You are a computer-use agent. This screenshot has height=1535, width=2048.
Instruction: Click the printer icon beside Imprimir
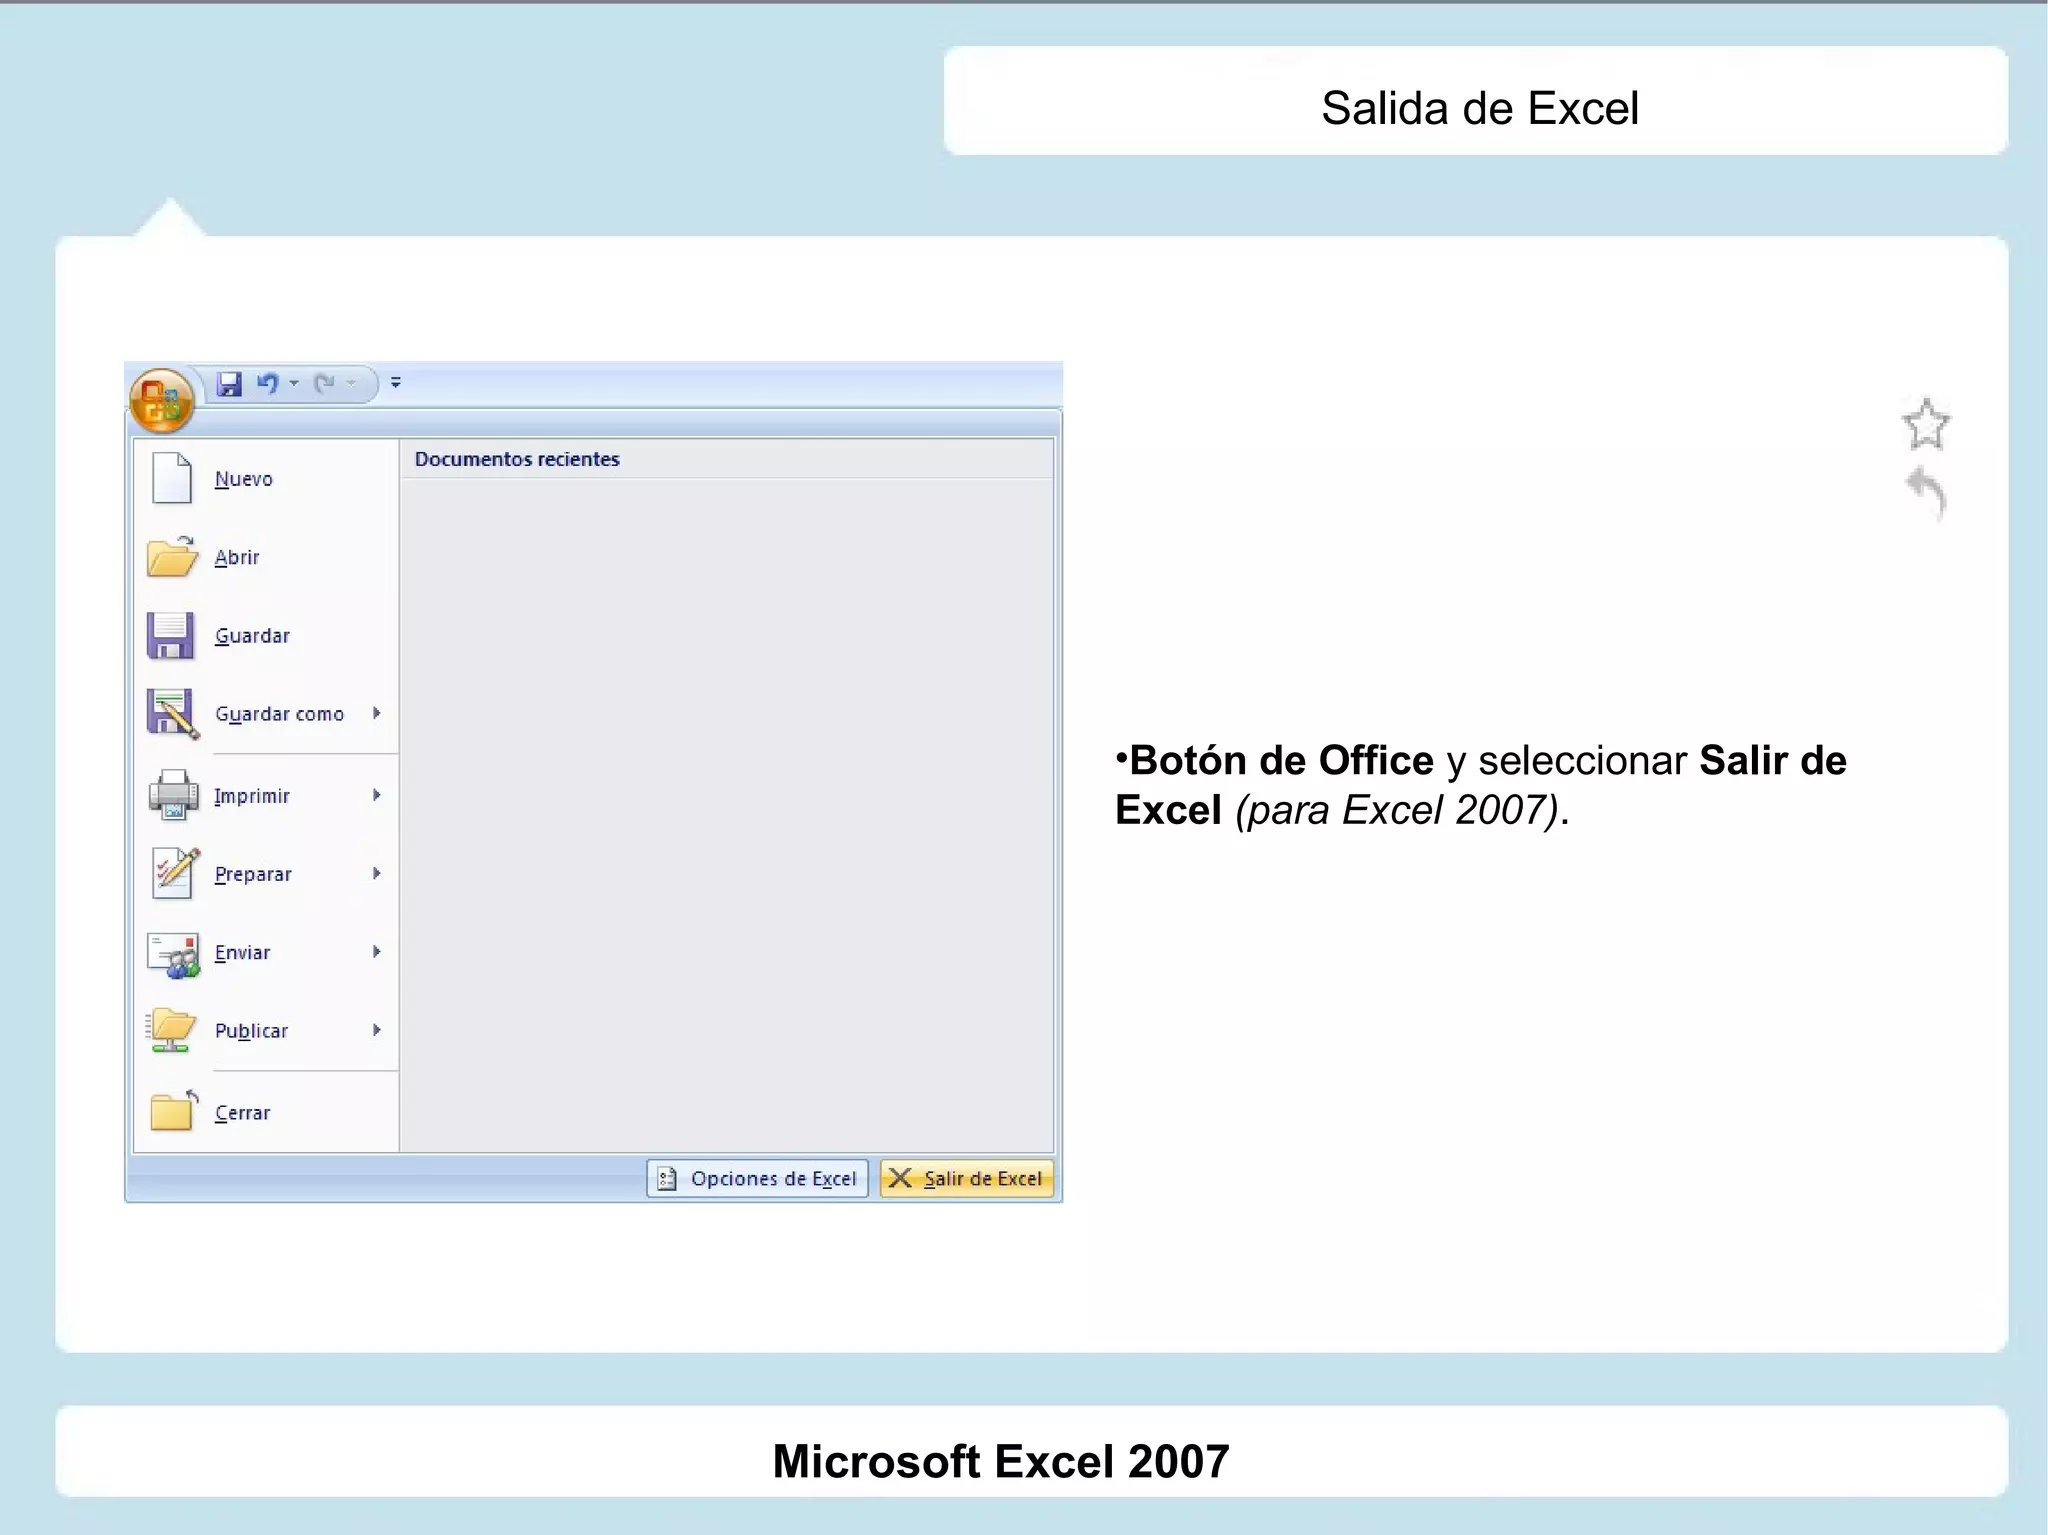pos(173,795)
